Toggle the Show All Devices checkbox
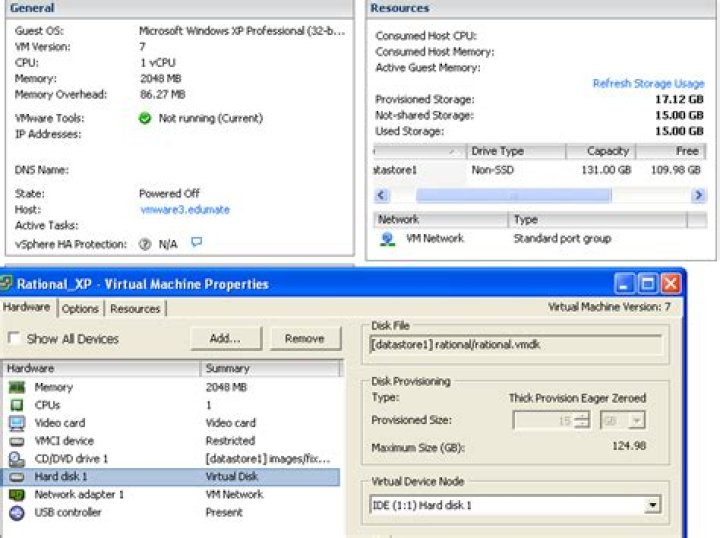Viewport: 720px width, 538px height. [x=14, y=338]
